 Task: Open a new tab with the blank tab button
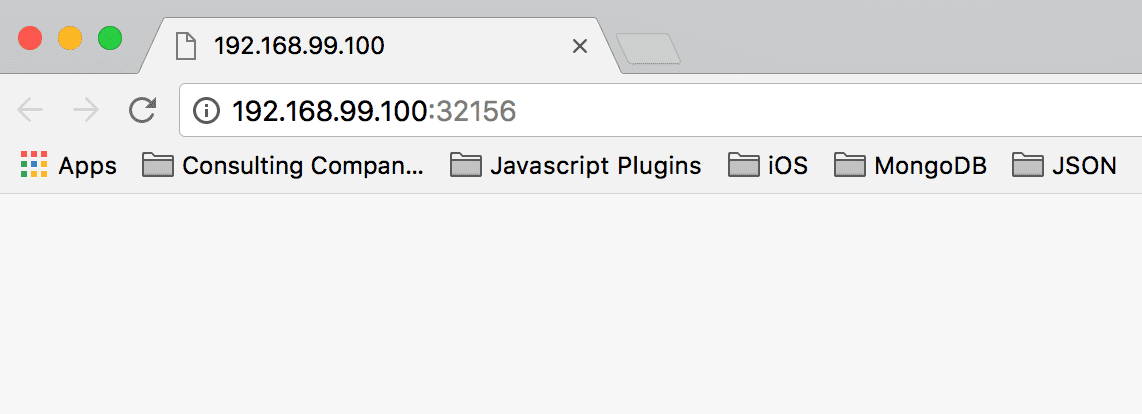(x=648, y=49)
